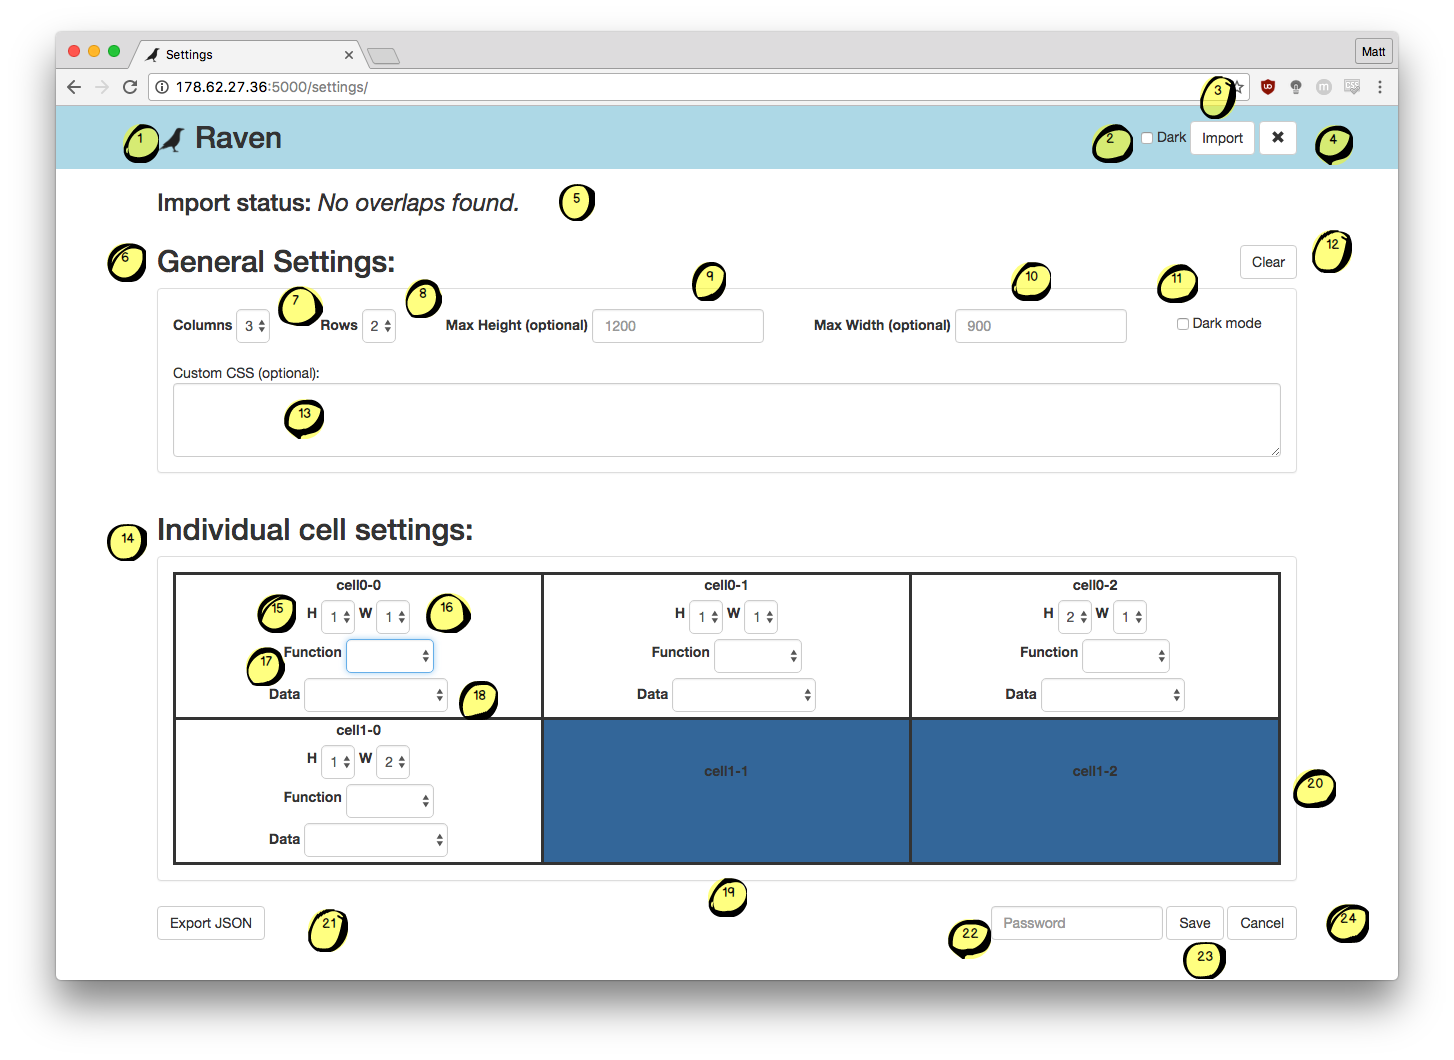Click the uBlock shield extension icon
Screen dimensions: 1454x1060
click(1268, 87)
